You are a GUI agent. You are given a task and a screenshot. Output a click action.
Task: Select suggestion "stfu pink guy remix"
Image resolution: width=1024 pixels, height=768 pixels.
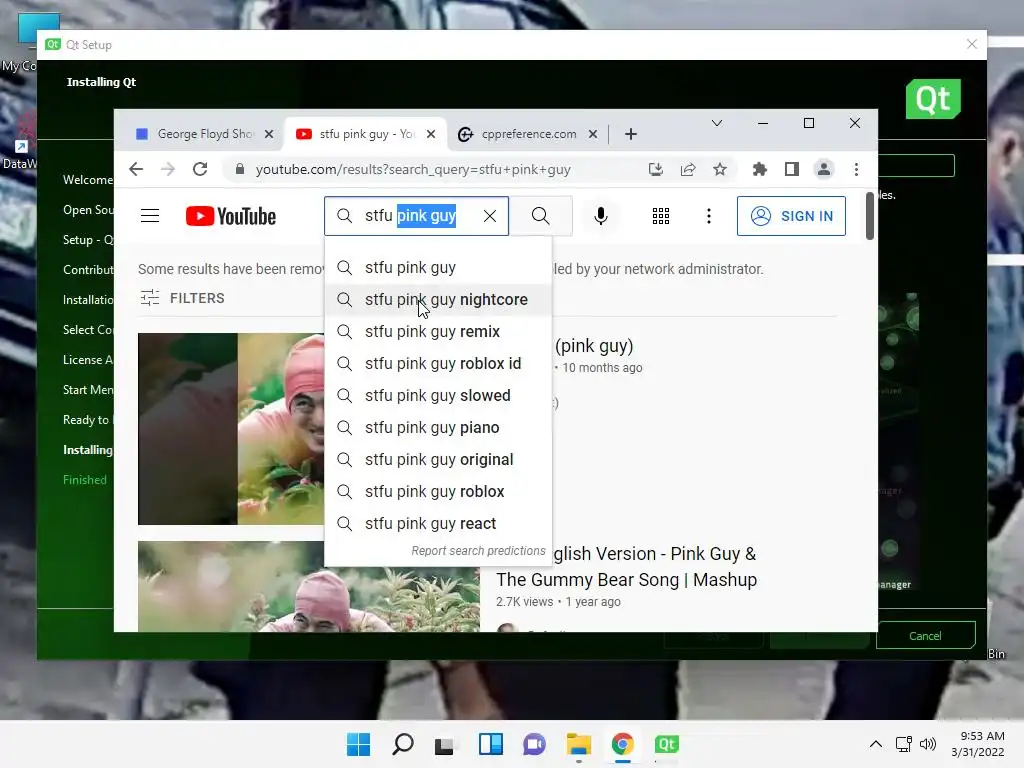coord(438,332)
